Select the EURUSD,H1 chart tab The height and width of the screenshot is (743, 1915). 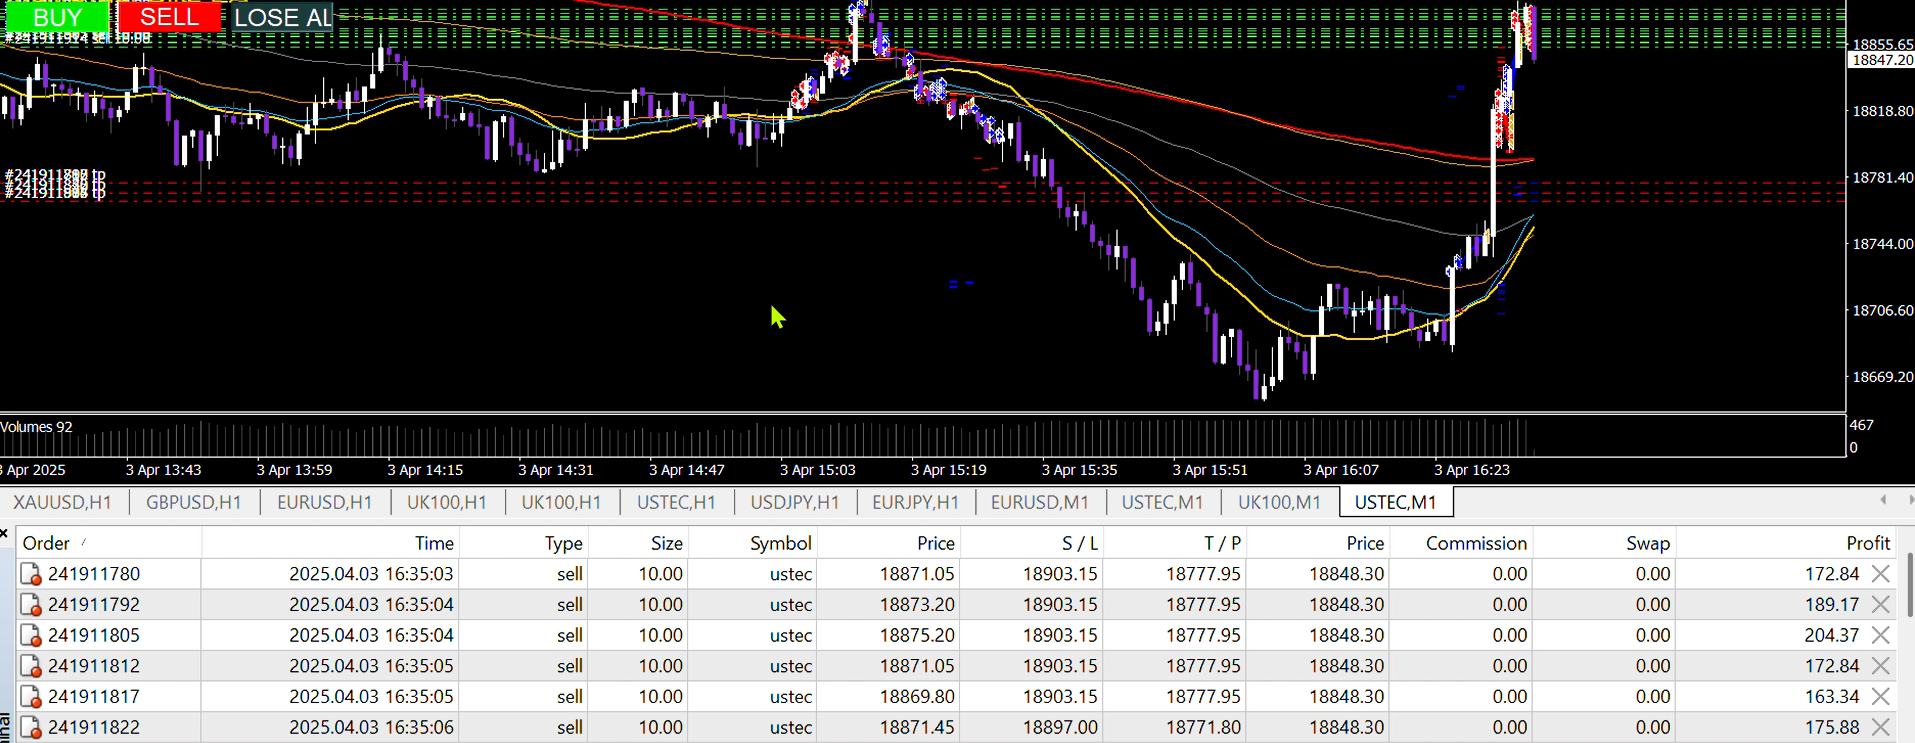[325, 502]
